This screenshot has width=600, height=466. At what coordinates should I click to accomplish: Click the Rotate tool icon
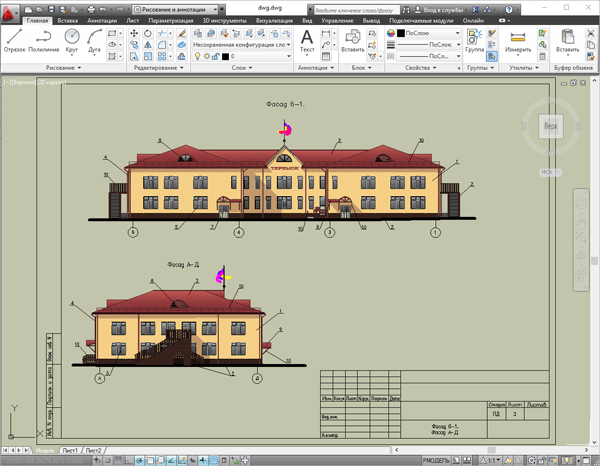point(148,33)
